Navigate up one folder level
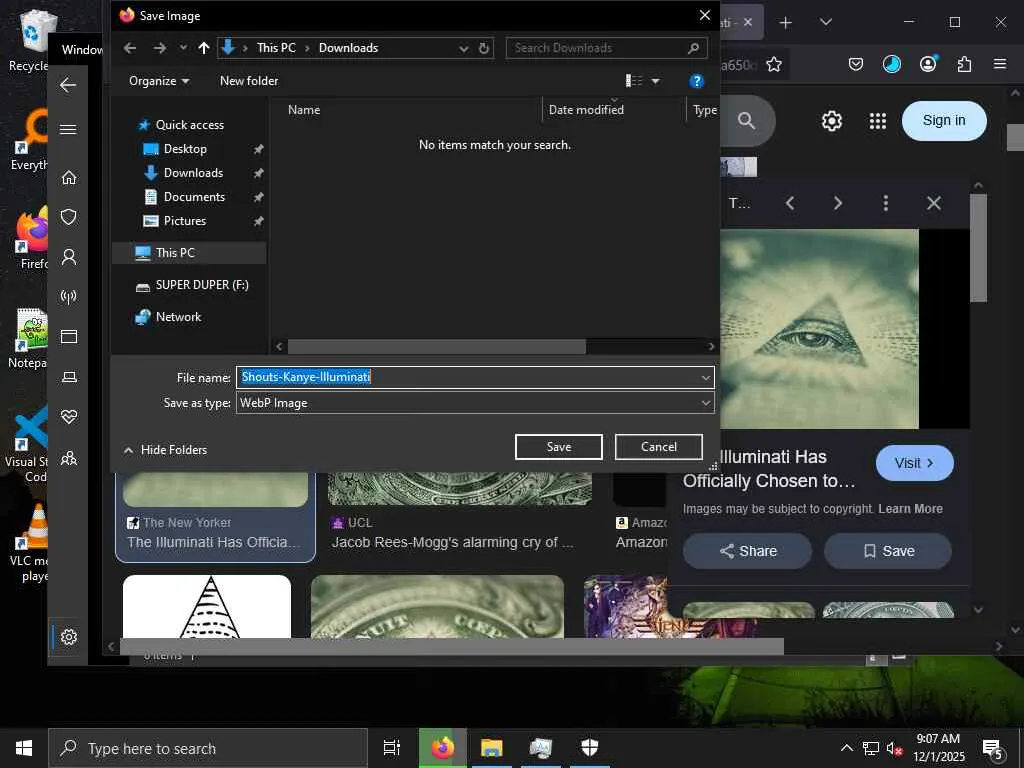 click(204, 48)
